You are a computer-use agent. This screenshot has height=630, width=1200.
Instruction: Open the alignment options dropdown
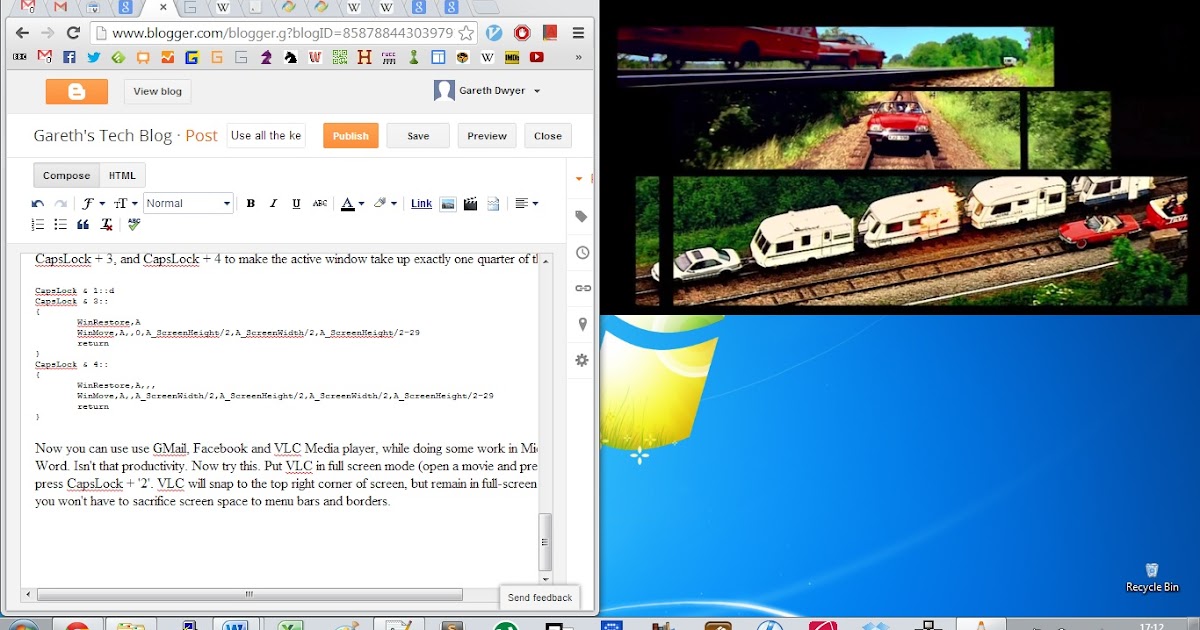coord(526,203)
